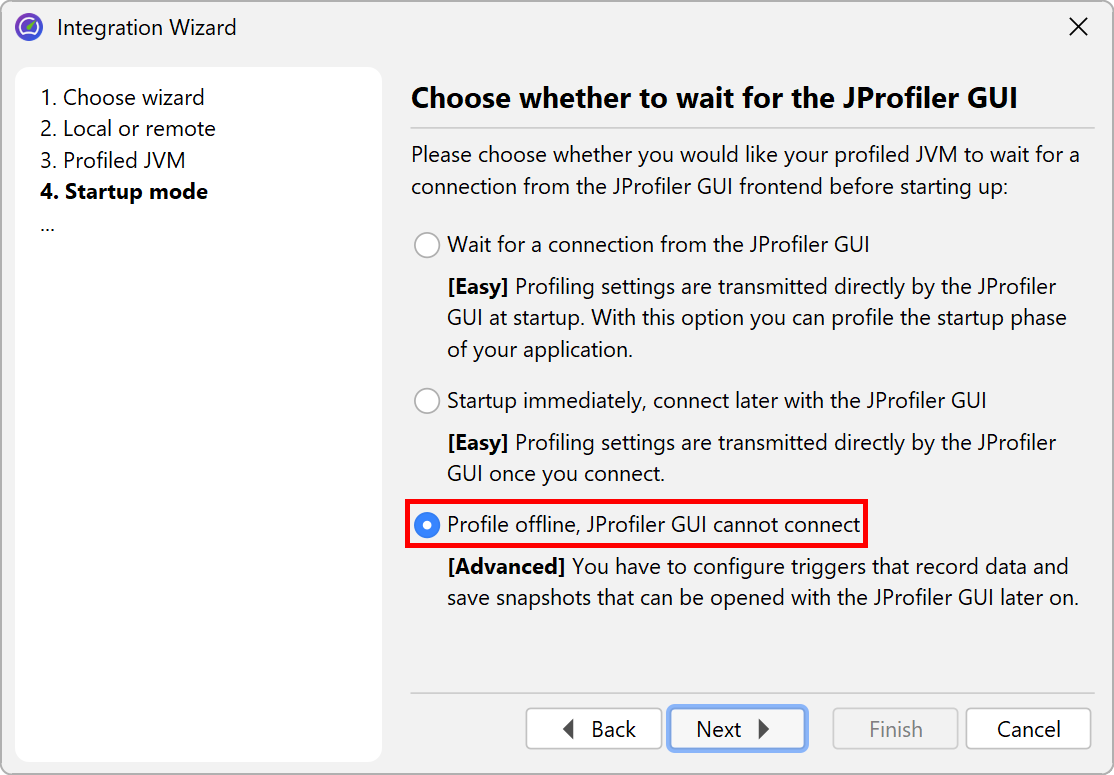The width and height of the screenshot is (1114, 775).
Task: Choose 'Startup immediately, connect later' radio option
Action: coord(427,401)
